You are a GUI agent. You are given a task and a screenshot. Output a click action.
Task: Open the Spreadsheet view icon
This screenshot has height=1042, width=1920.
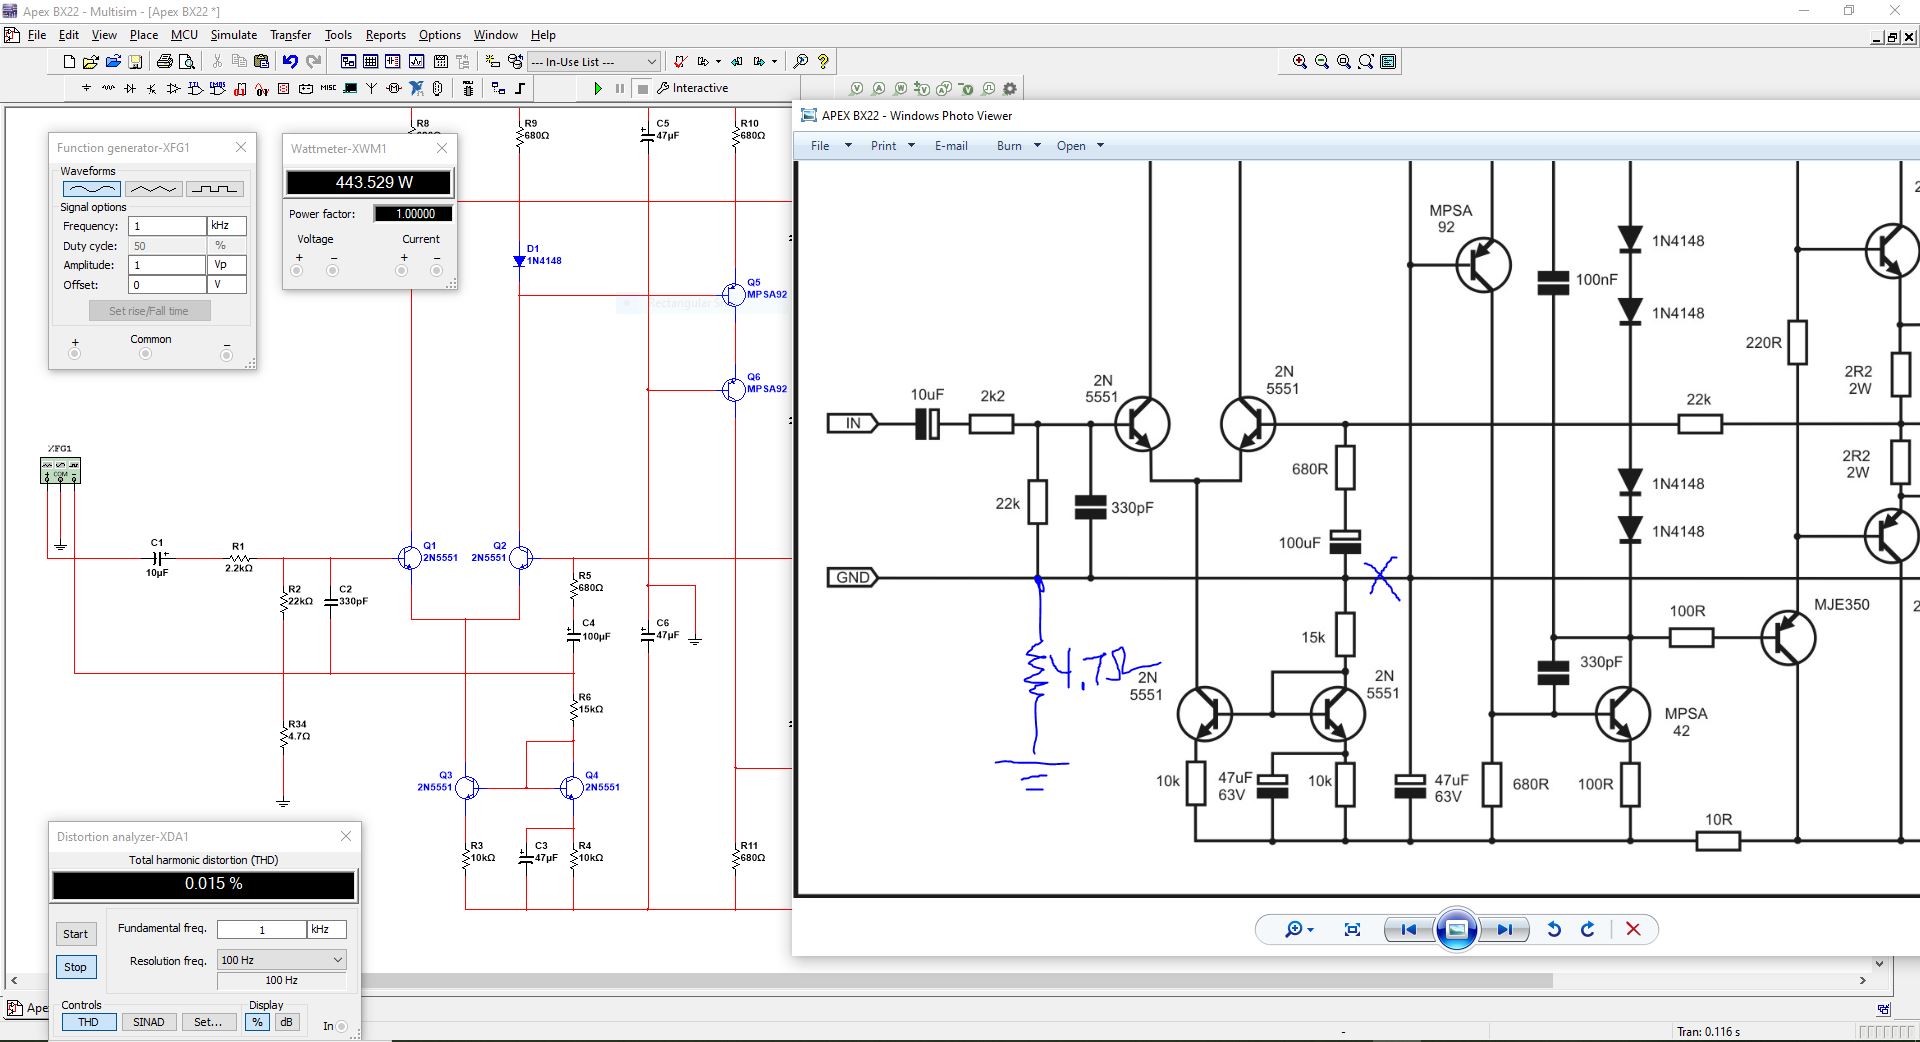tap(370, 62)
